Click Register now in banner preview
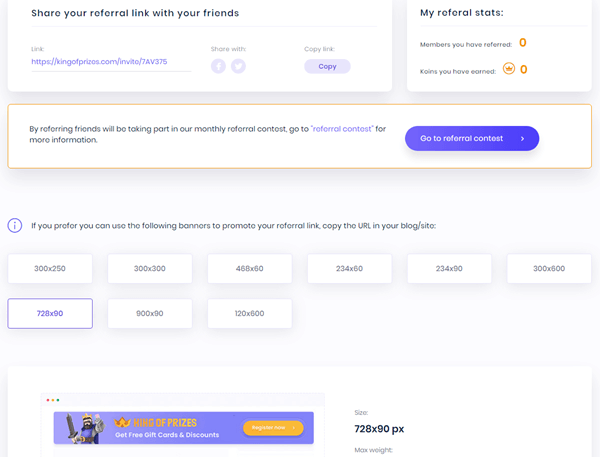Screen dimensions: 600x457 273,428
